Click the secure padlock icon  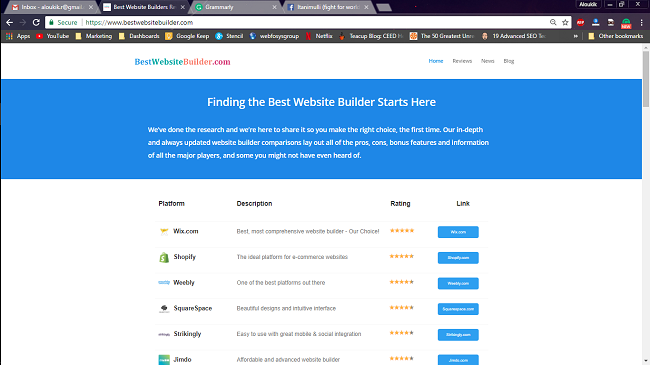click(51, 22)
